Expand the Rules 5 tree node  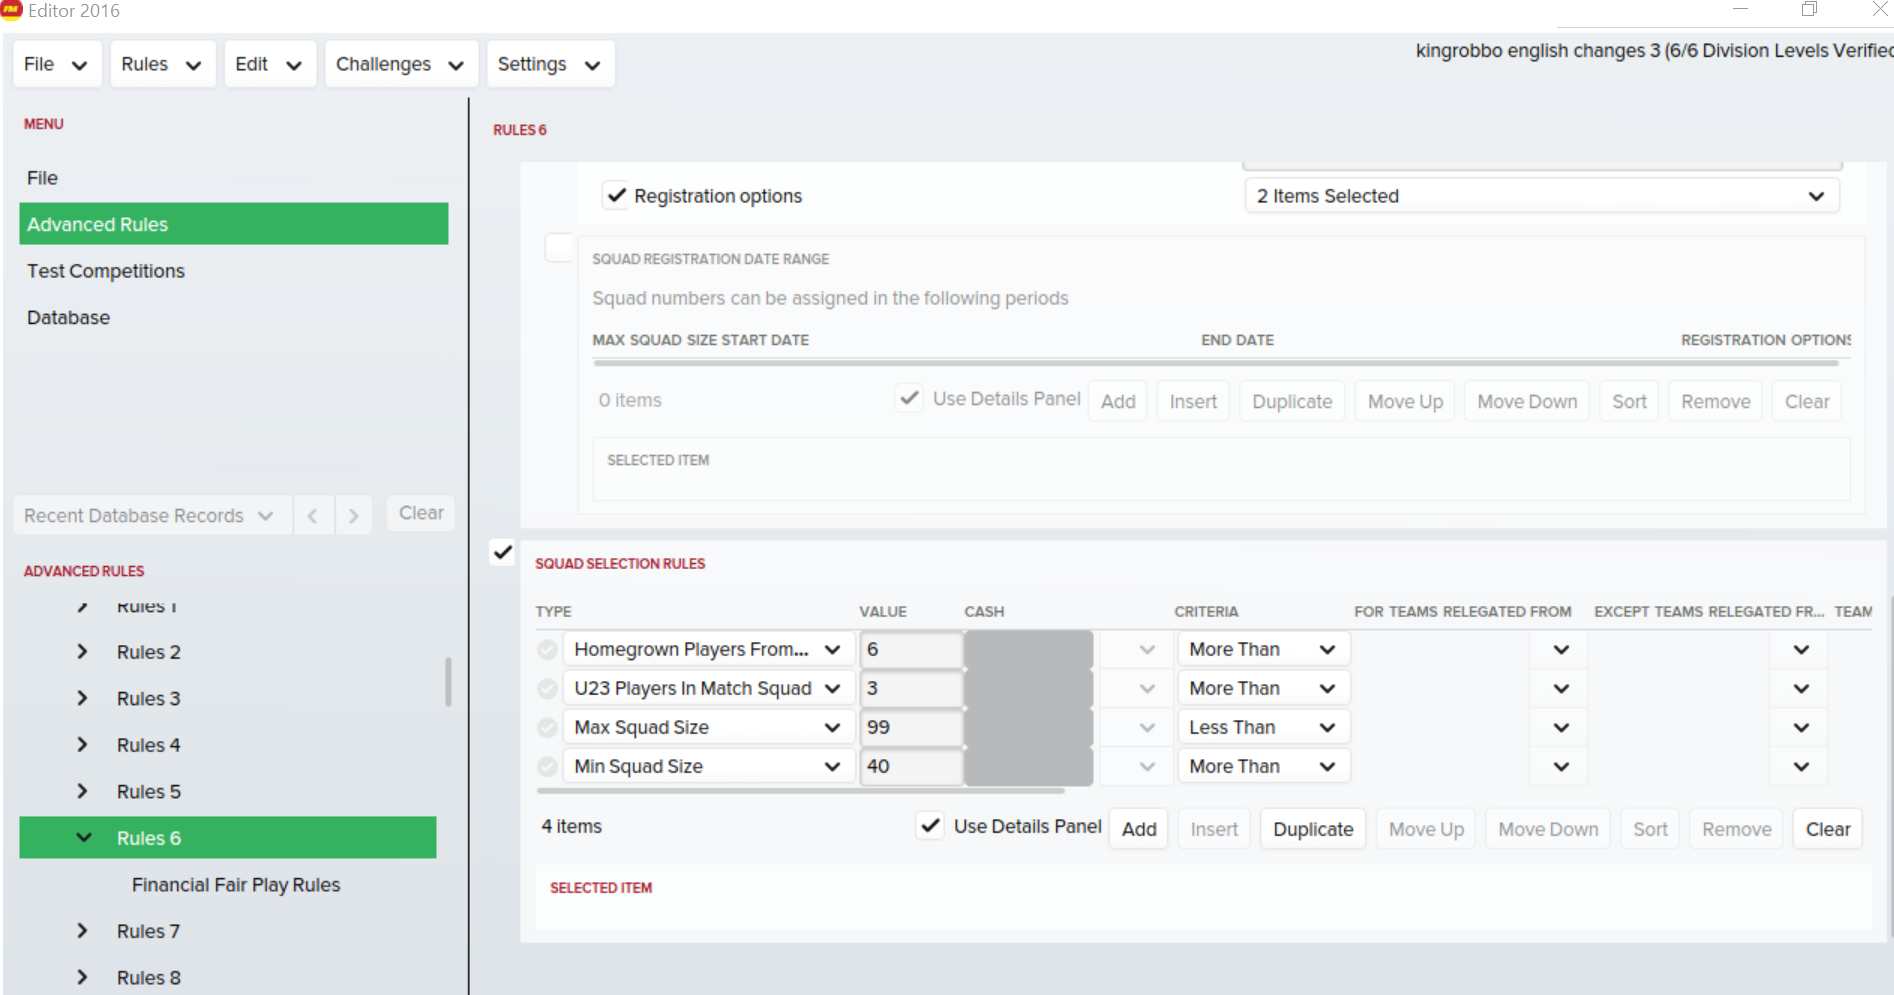tap(83, 791)
